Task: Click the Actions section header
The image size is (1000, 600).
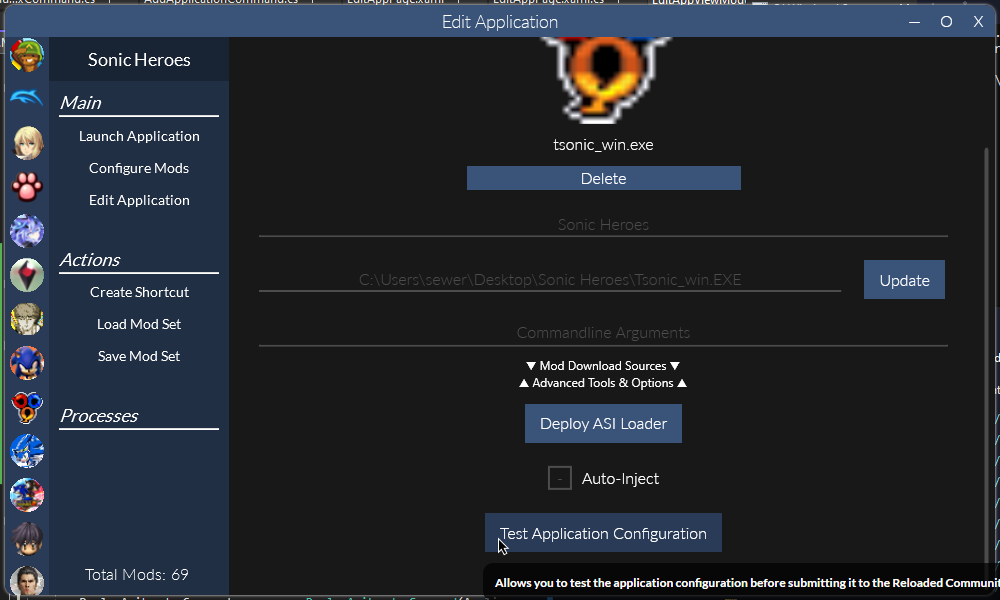Action: tap(90, 260)
